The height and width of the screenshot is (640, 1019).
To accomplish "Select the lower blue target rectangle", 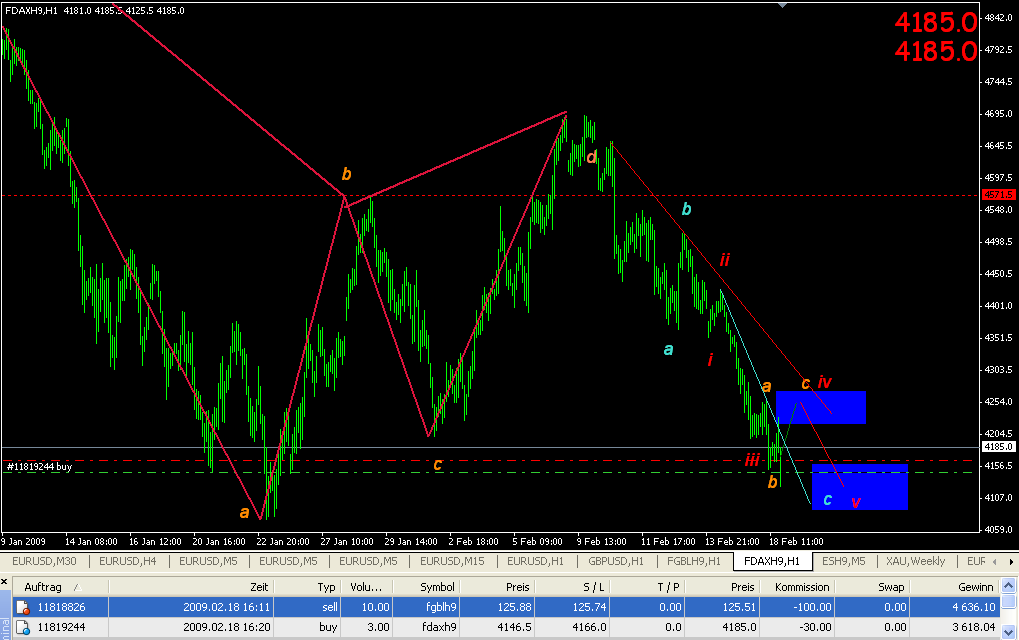I will [860, 486].
